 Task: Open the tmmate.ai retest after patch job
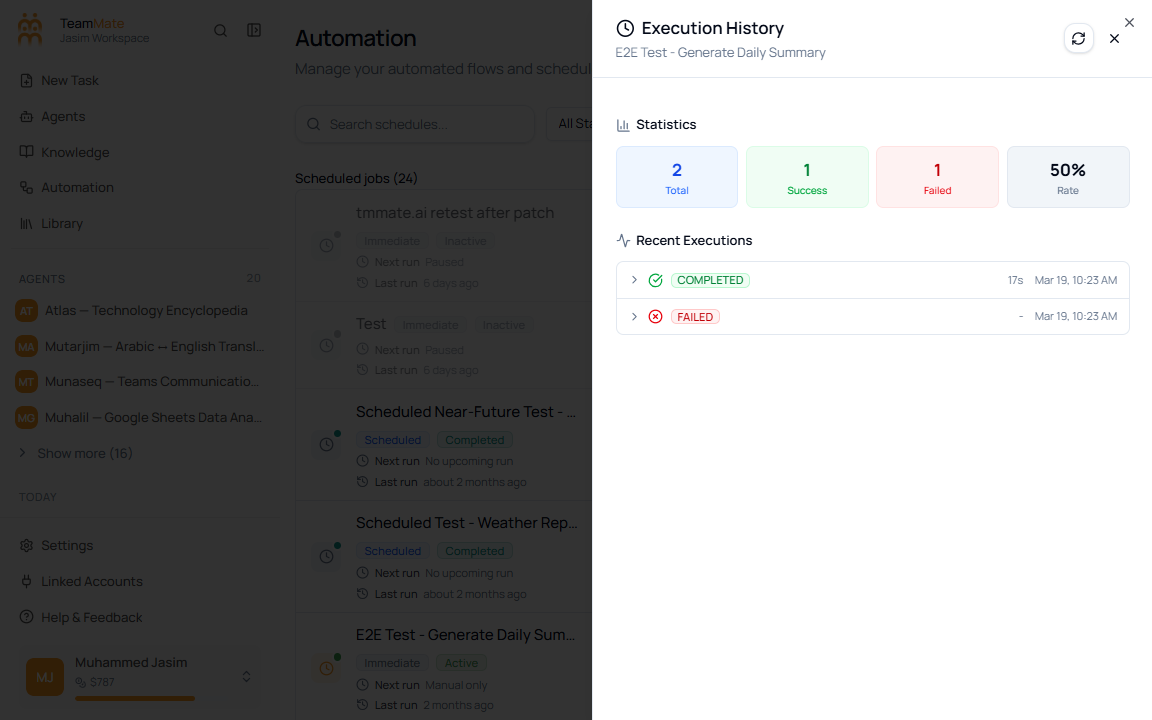(455, 213)
